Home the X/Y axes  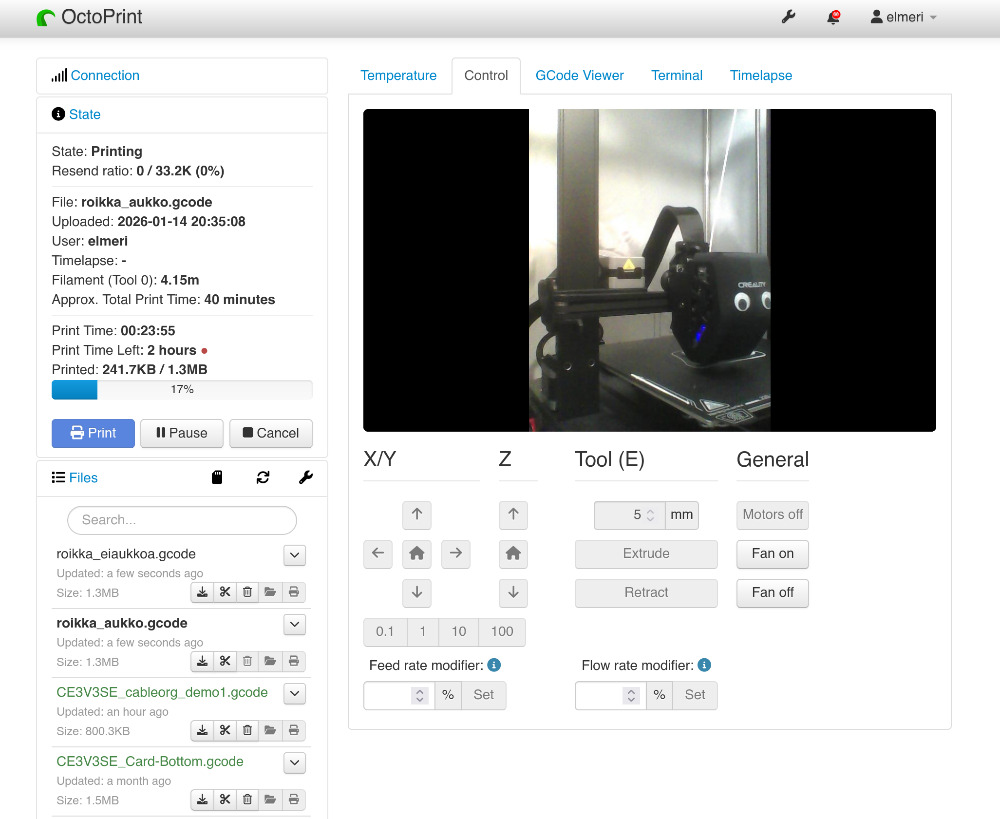point(417,553)
